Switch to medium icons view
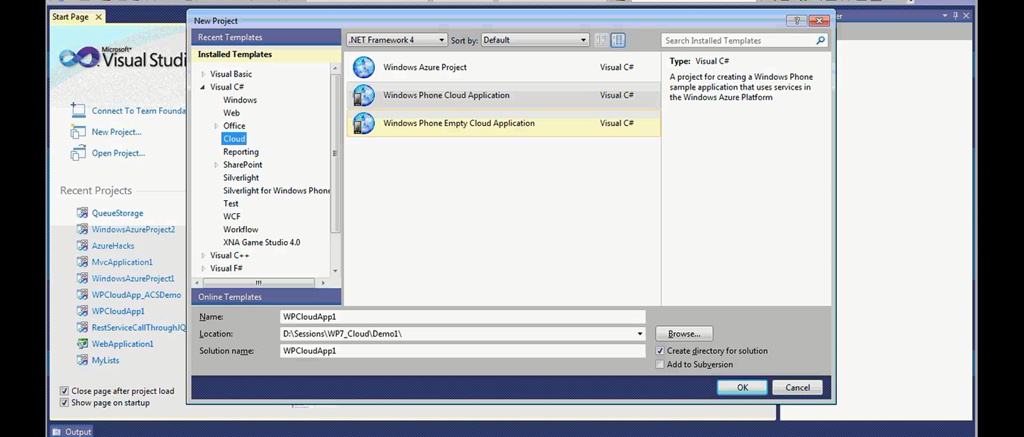 click(618, 40)
